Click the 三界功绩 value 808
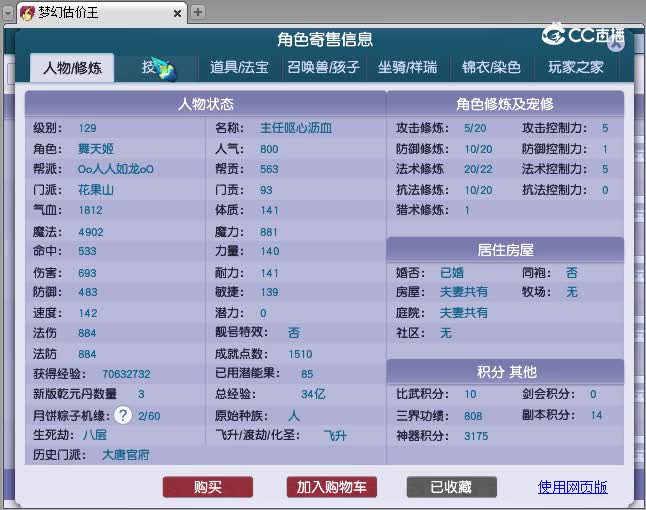646x510 pixels. (x=473, y=416)
